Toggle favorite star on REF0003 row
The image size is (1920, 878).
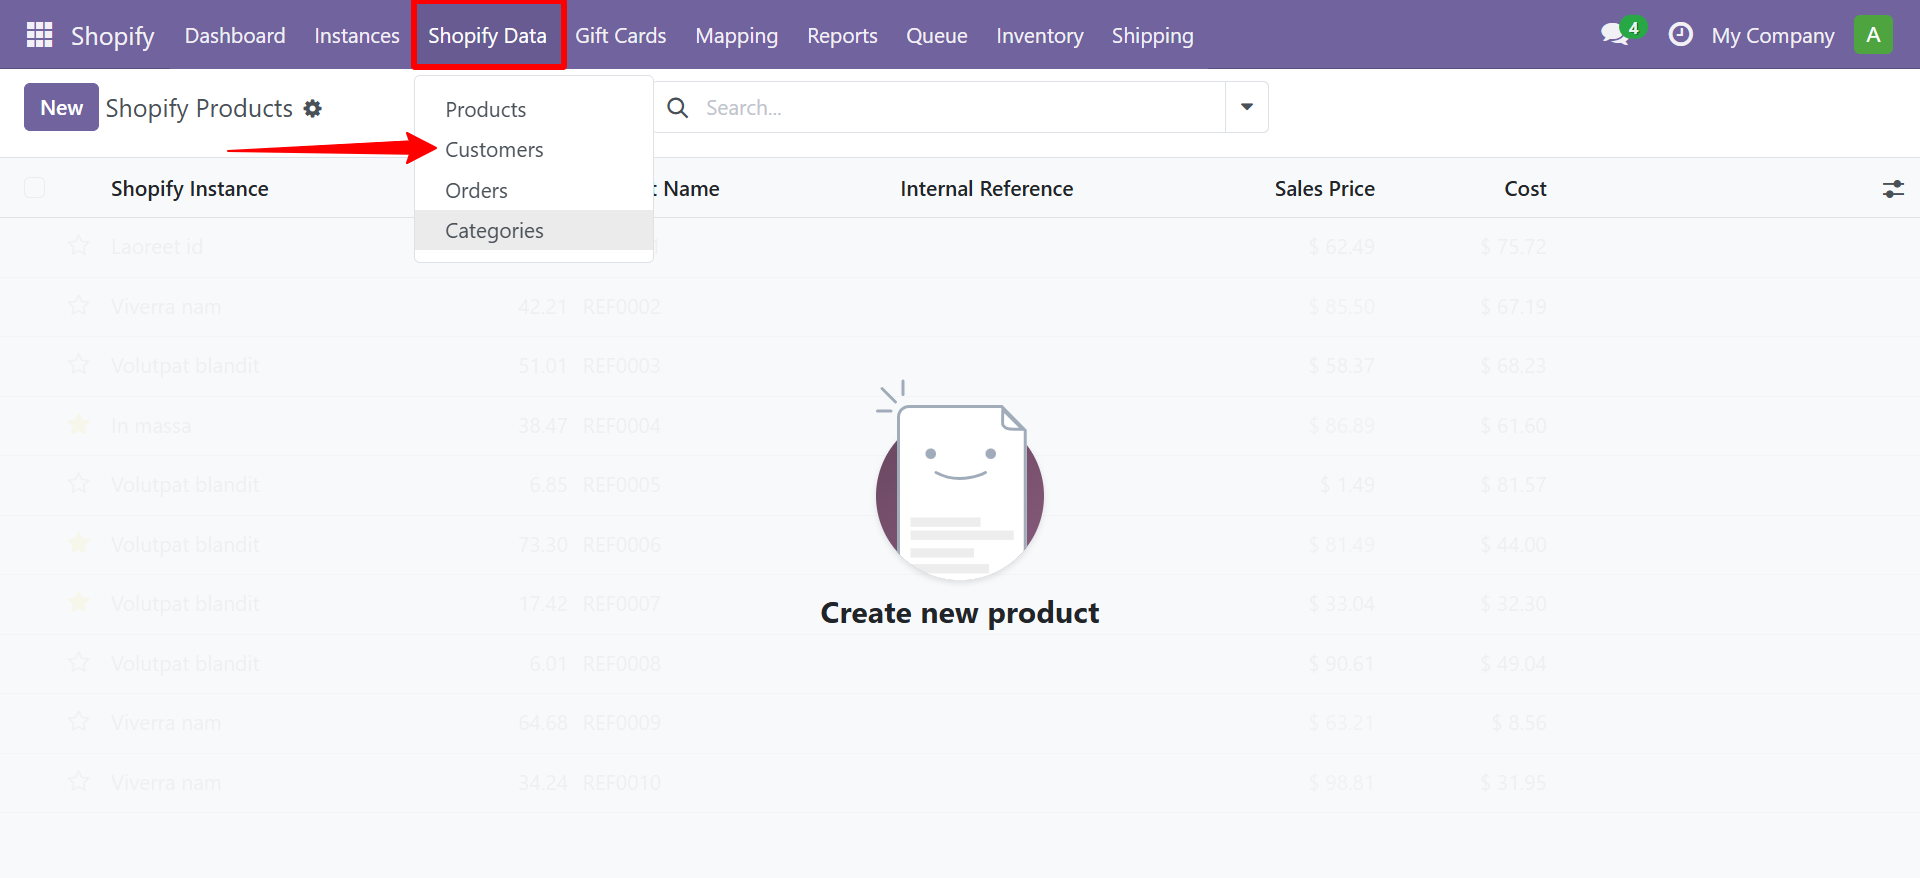[79, 365]
